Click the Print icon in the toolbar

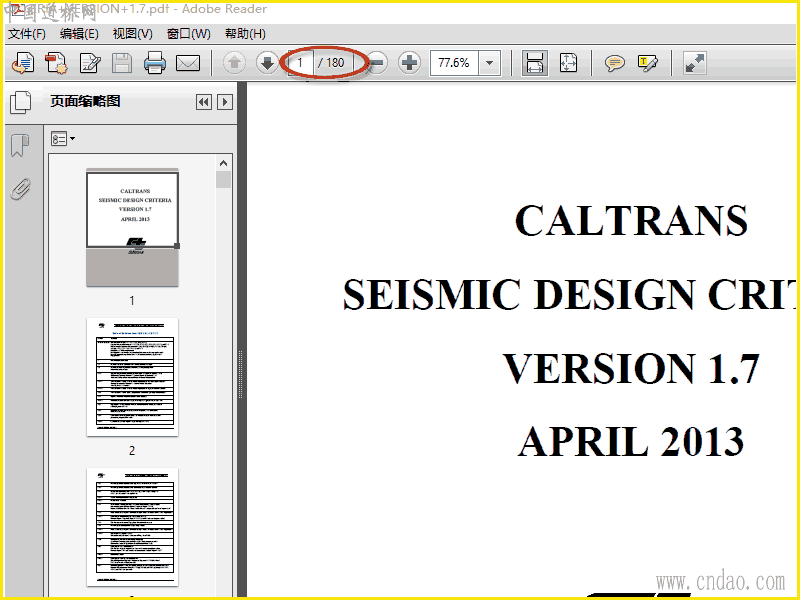click(155, 64)
